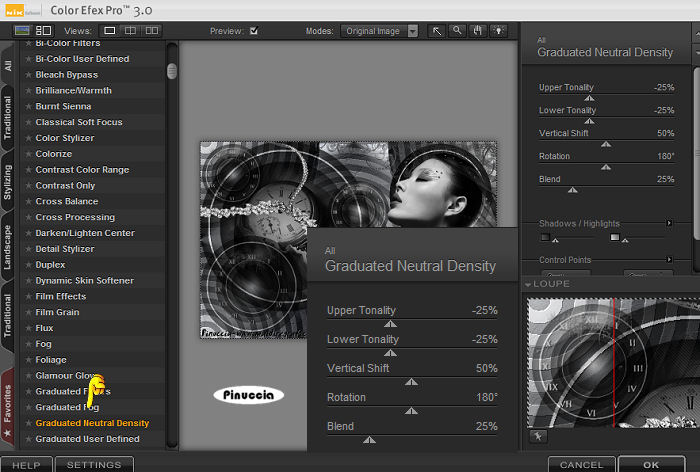Viewport: 700px width, 472px height.
Task: Switch to split preview view
Action: [130, 31]
